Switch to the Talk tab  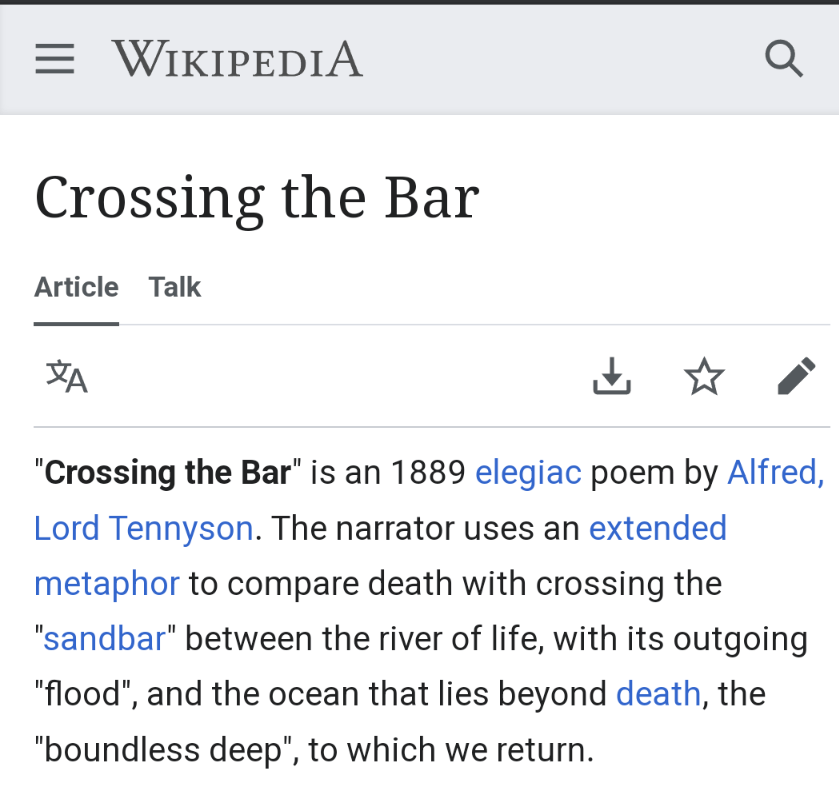pos(175,288)
